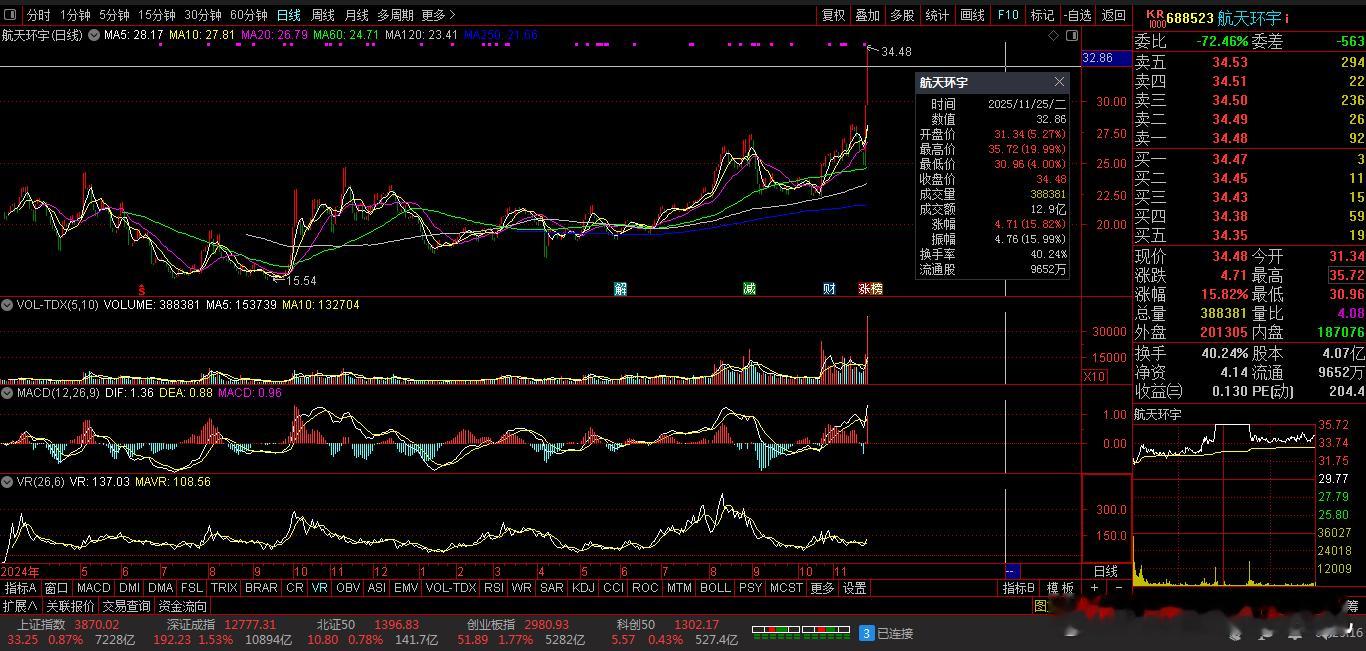Click the red $ marker under chart
Image resolution: width=1366 pixels, height=651 pixels.
pos(141,289)
